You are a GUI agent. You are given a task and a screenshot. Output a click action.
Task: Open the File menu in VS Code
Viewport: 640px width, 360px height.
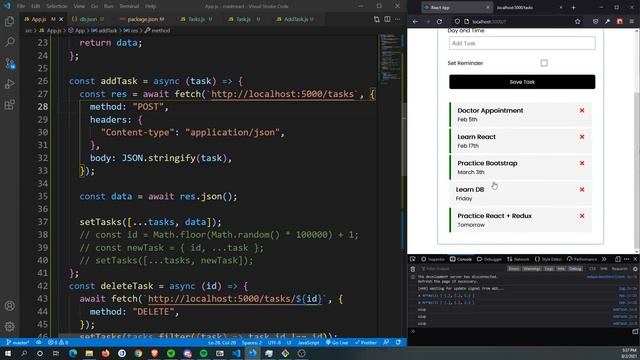point(21,6)
